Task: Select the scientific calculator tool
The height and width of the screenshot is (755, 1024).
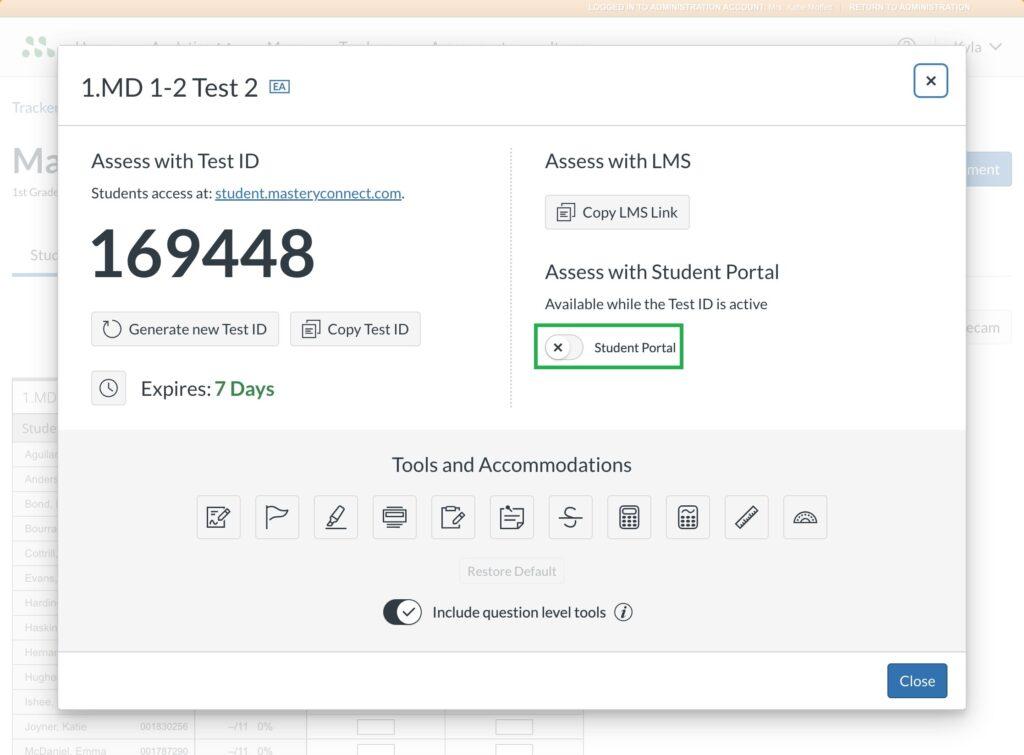Action: point(687,517)
